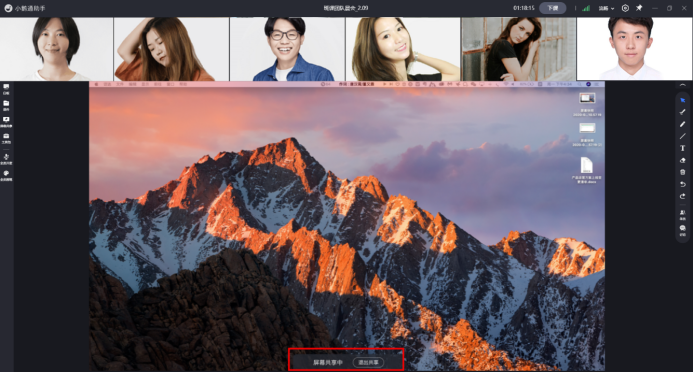Pin the window with the pushpin icon

coord(639,8)
